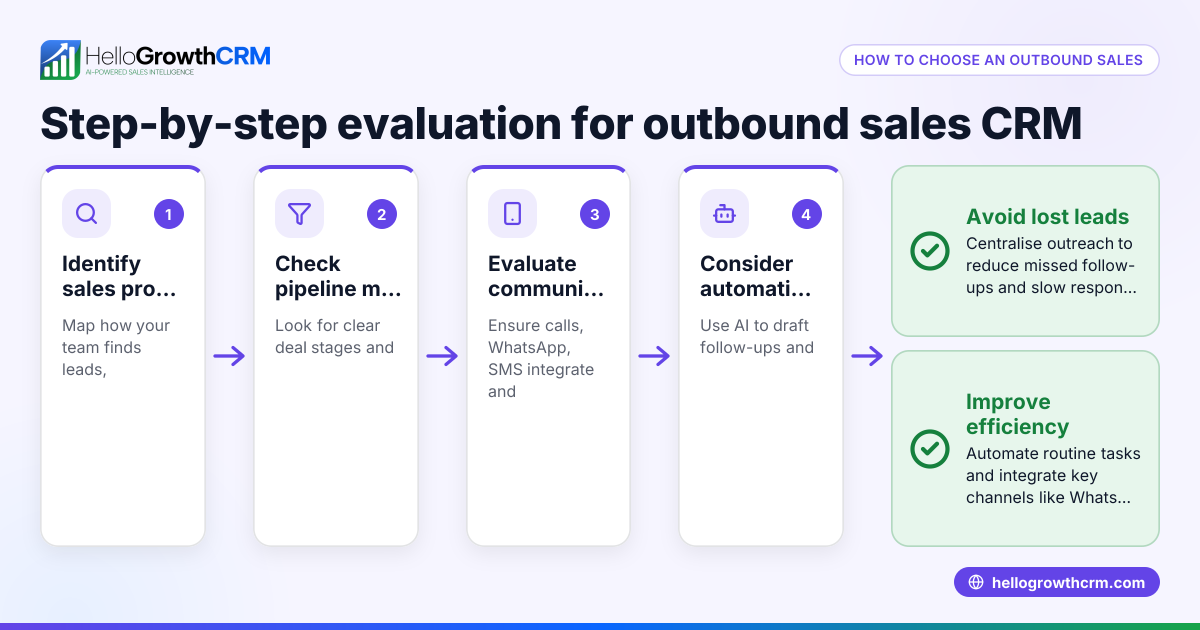Click "Map how your team finds leads" text
This screenshot has height=630, width=1200.
click(116, 347)
